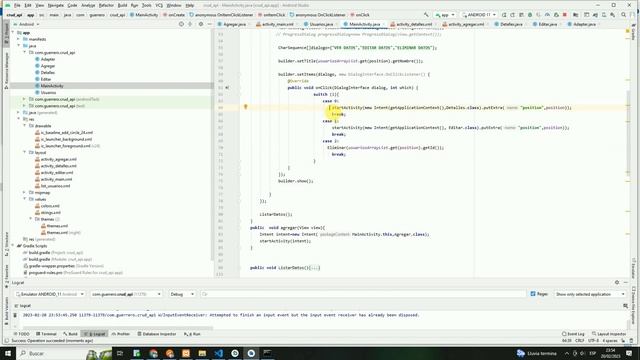This screenshot has height=360, width=640.
Task: Open the terminal app in taskbar
Action: (x=267, y=353)
